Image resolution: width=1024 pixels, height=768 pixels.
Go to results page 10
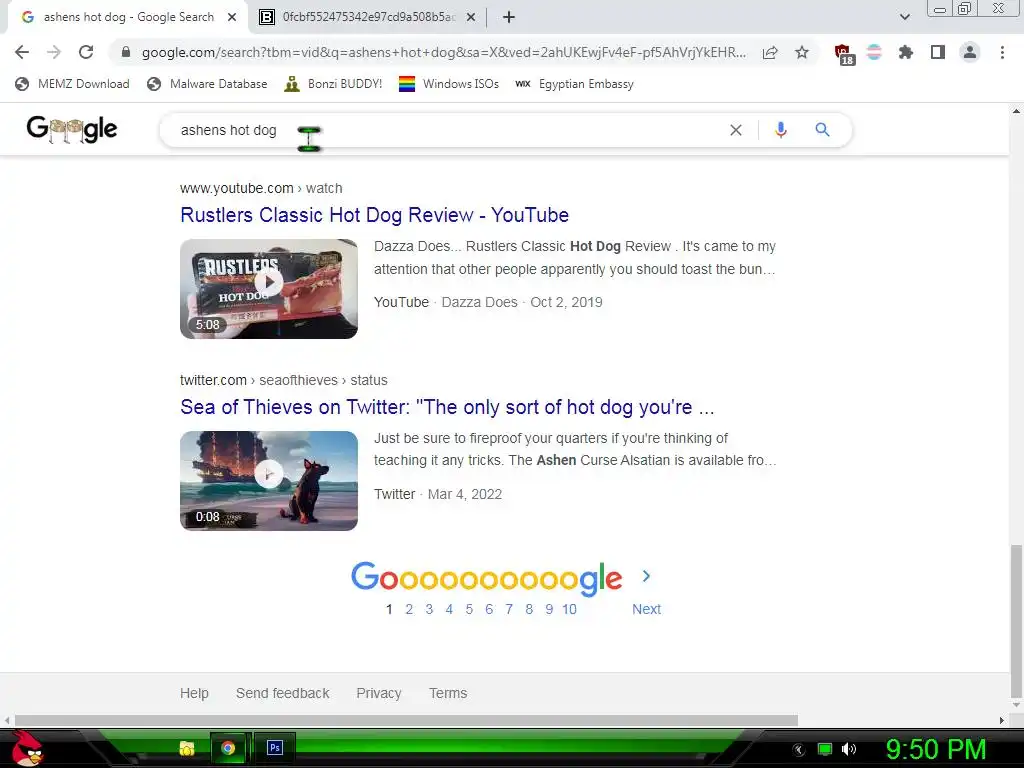tap(569, 609)
